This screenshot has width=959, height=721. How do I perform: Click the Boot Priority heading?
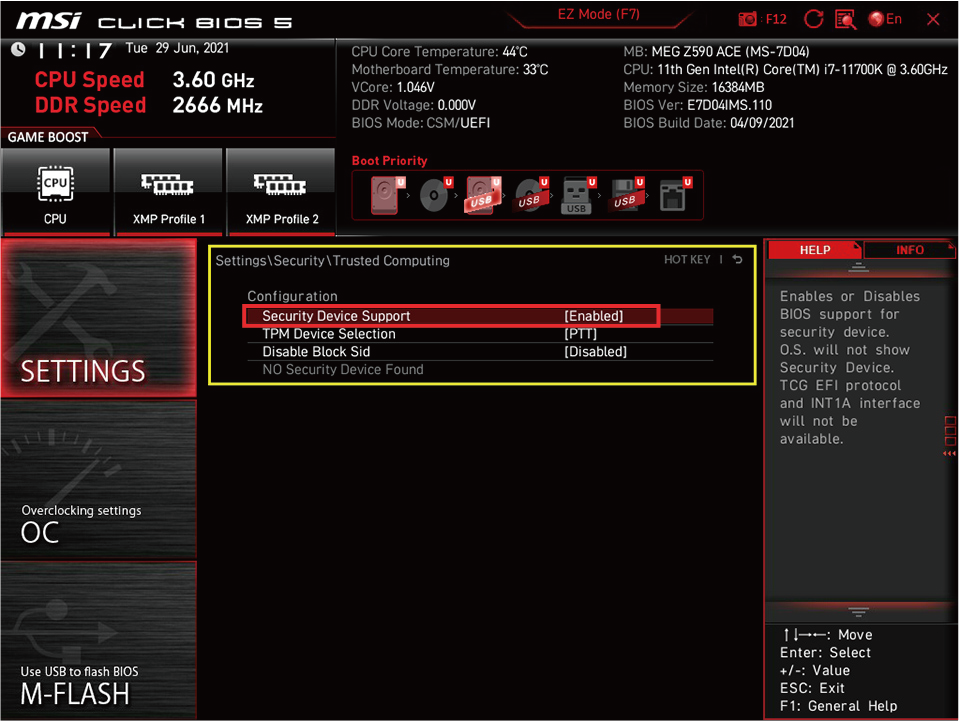[389, 160]
